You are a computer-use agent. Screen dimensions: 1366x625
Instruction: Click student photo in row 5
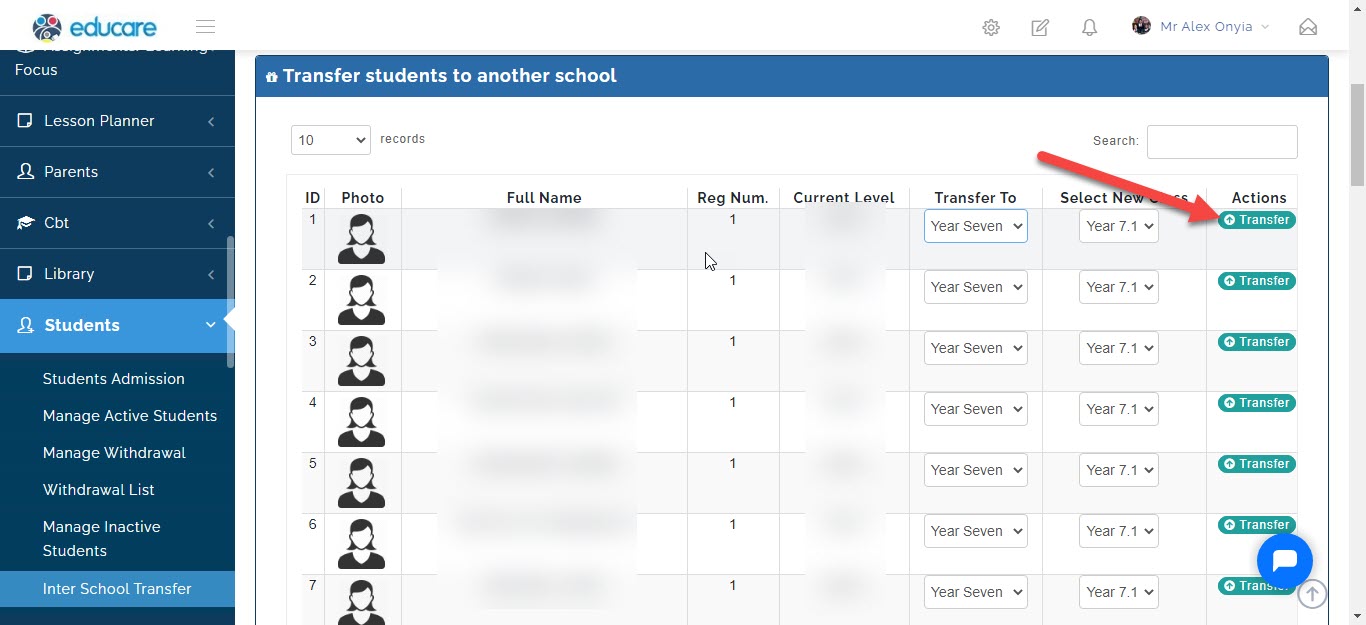[361, 483]
